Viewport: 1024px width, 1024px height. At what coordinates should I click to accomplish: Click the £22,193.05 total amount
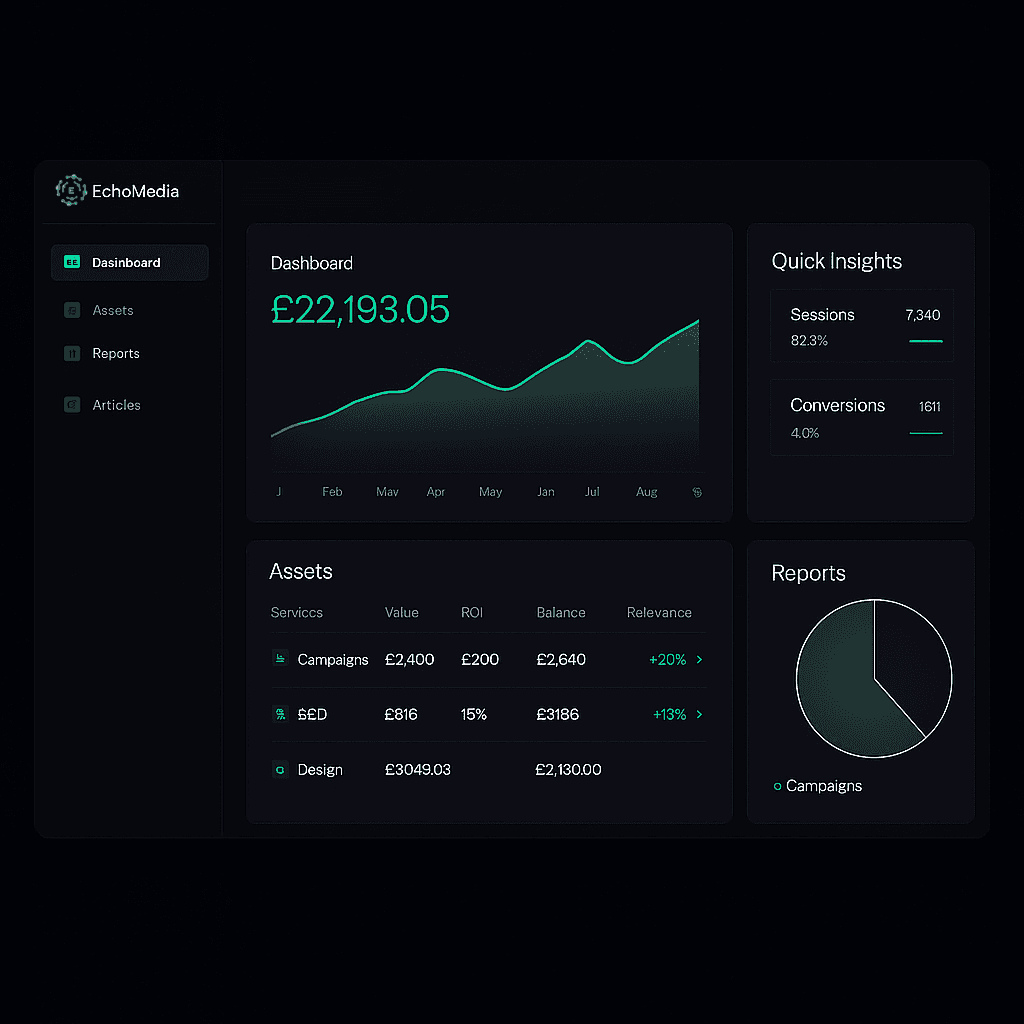pos(360,310)
